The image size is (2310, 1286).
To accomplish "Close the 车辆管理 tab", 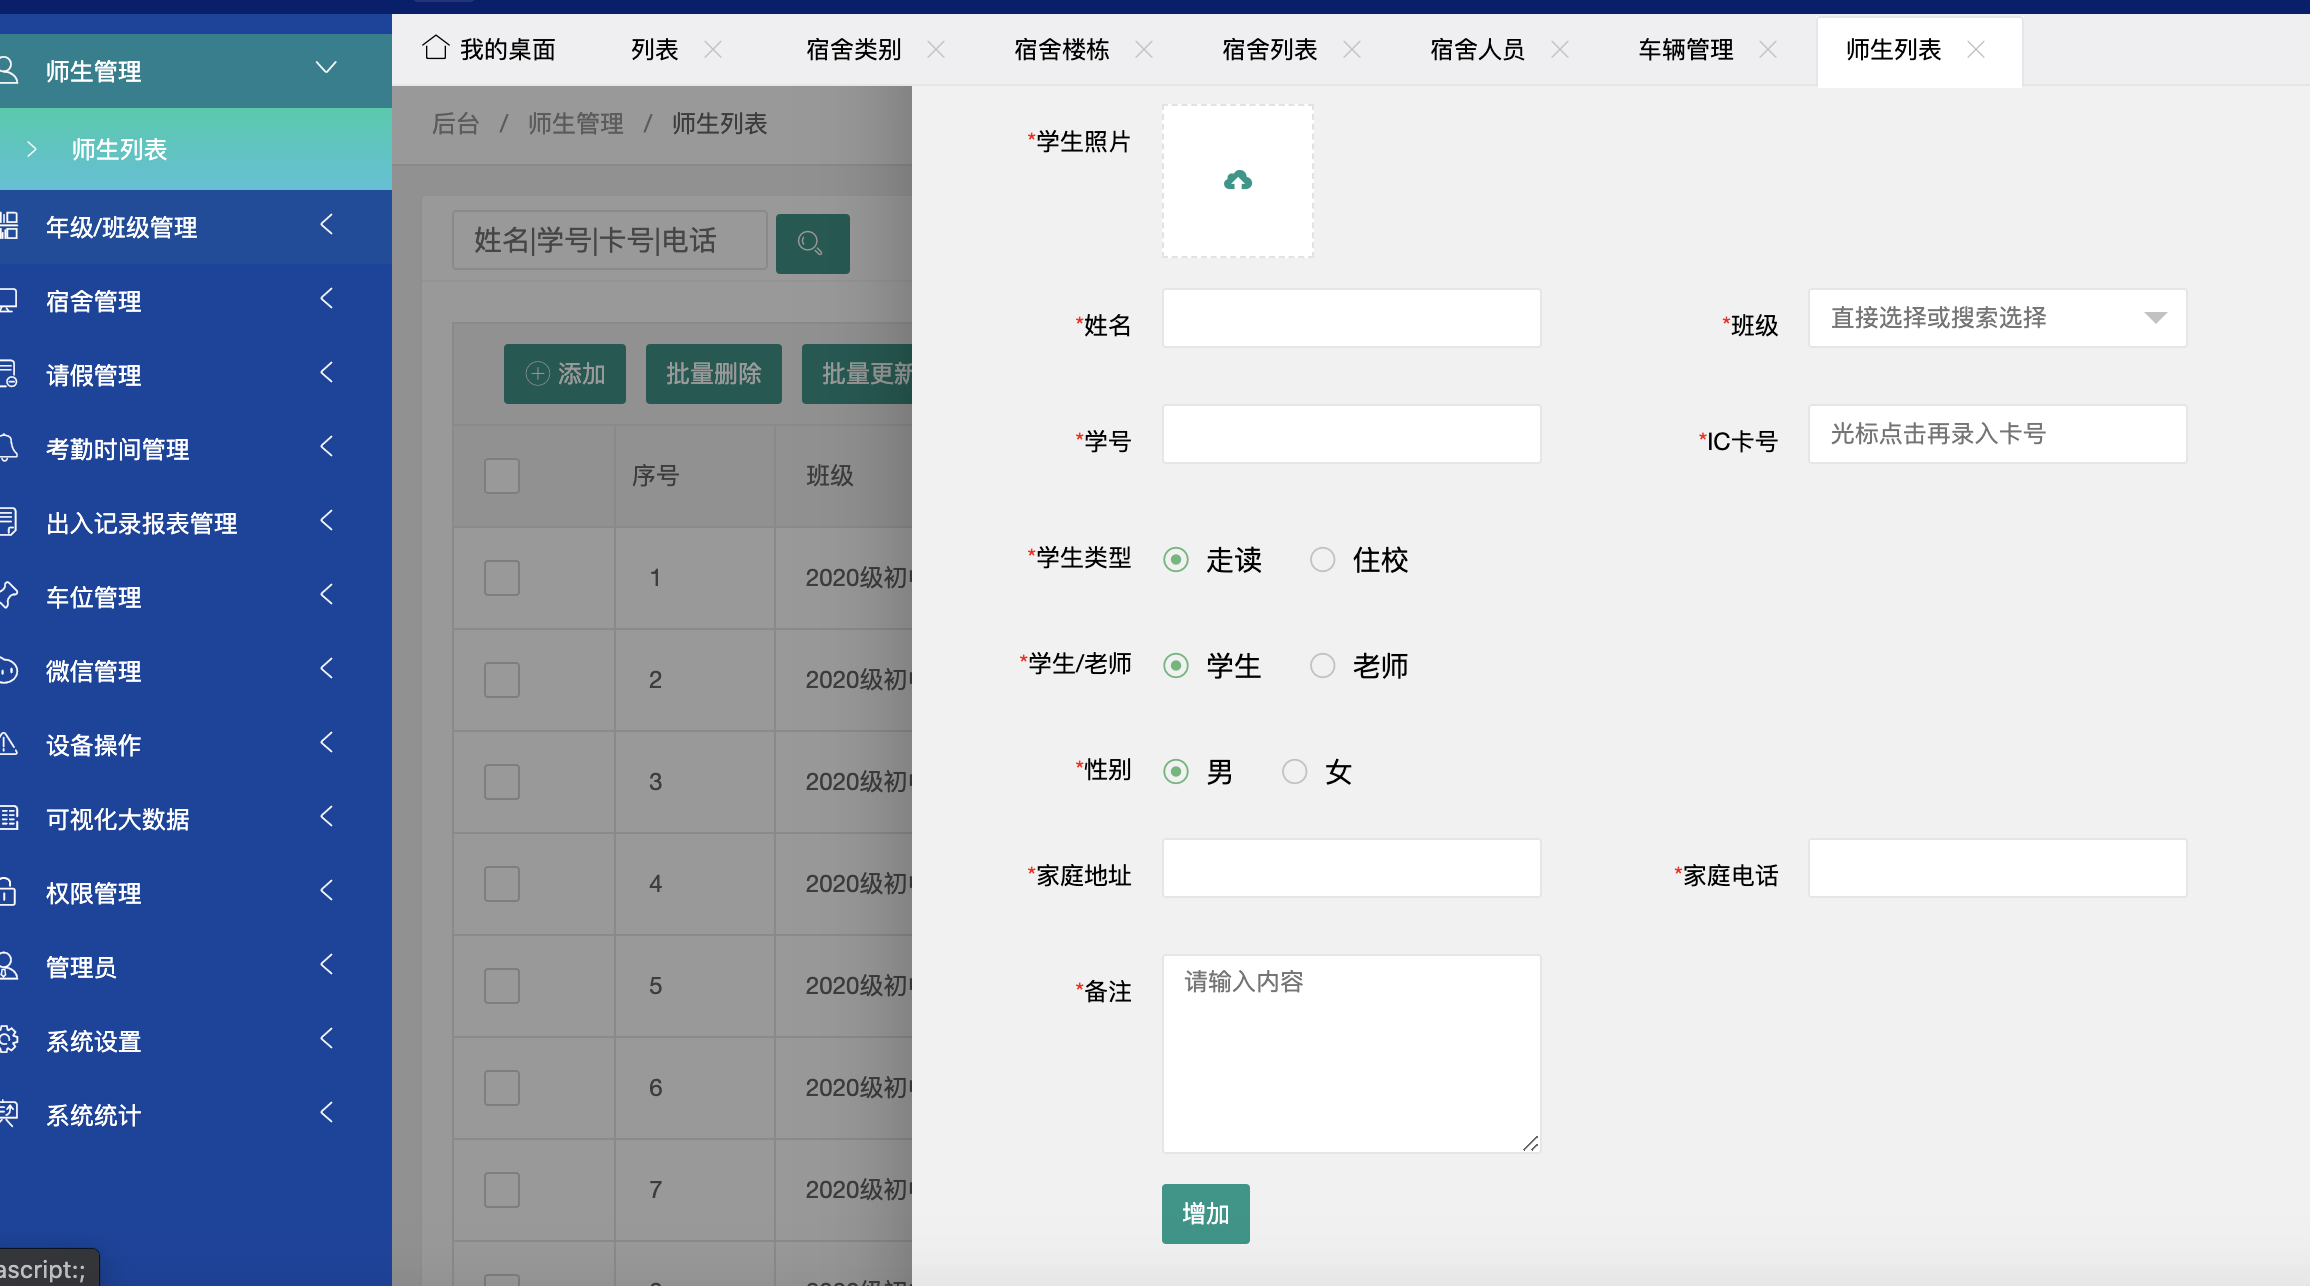I will click(x=1768, y=49).
